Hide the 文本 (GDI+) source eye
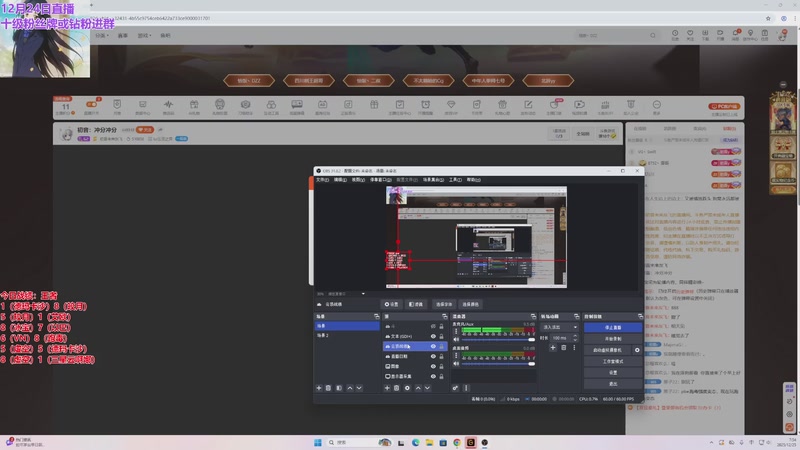 (433, 337)
